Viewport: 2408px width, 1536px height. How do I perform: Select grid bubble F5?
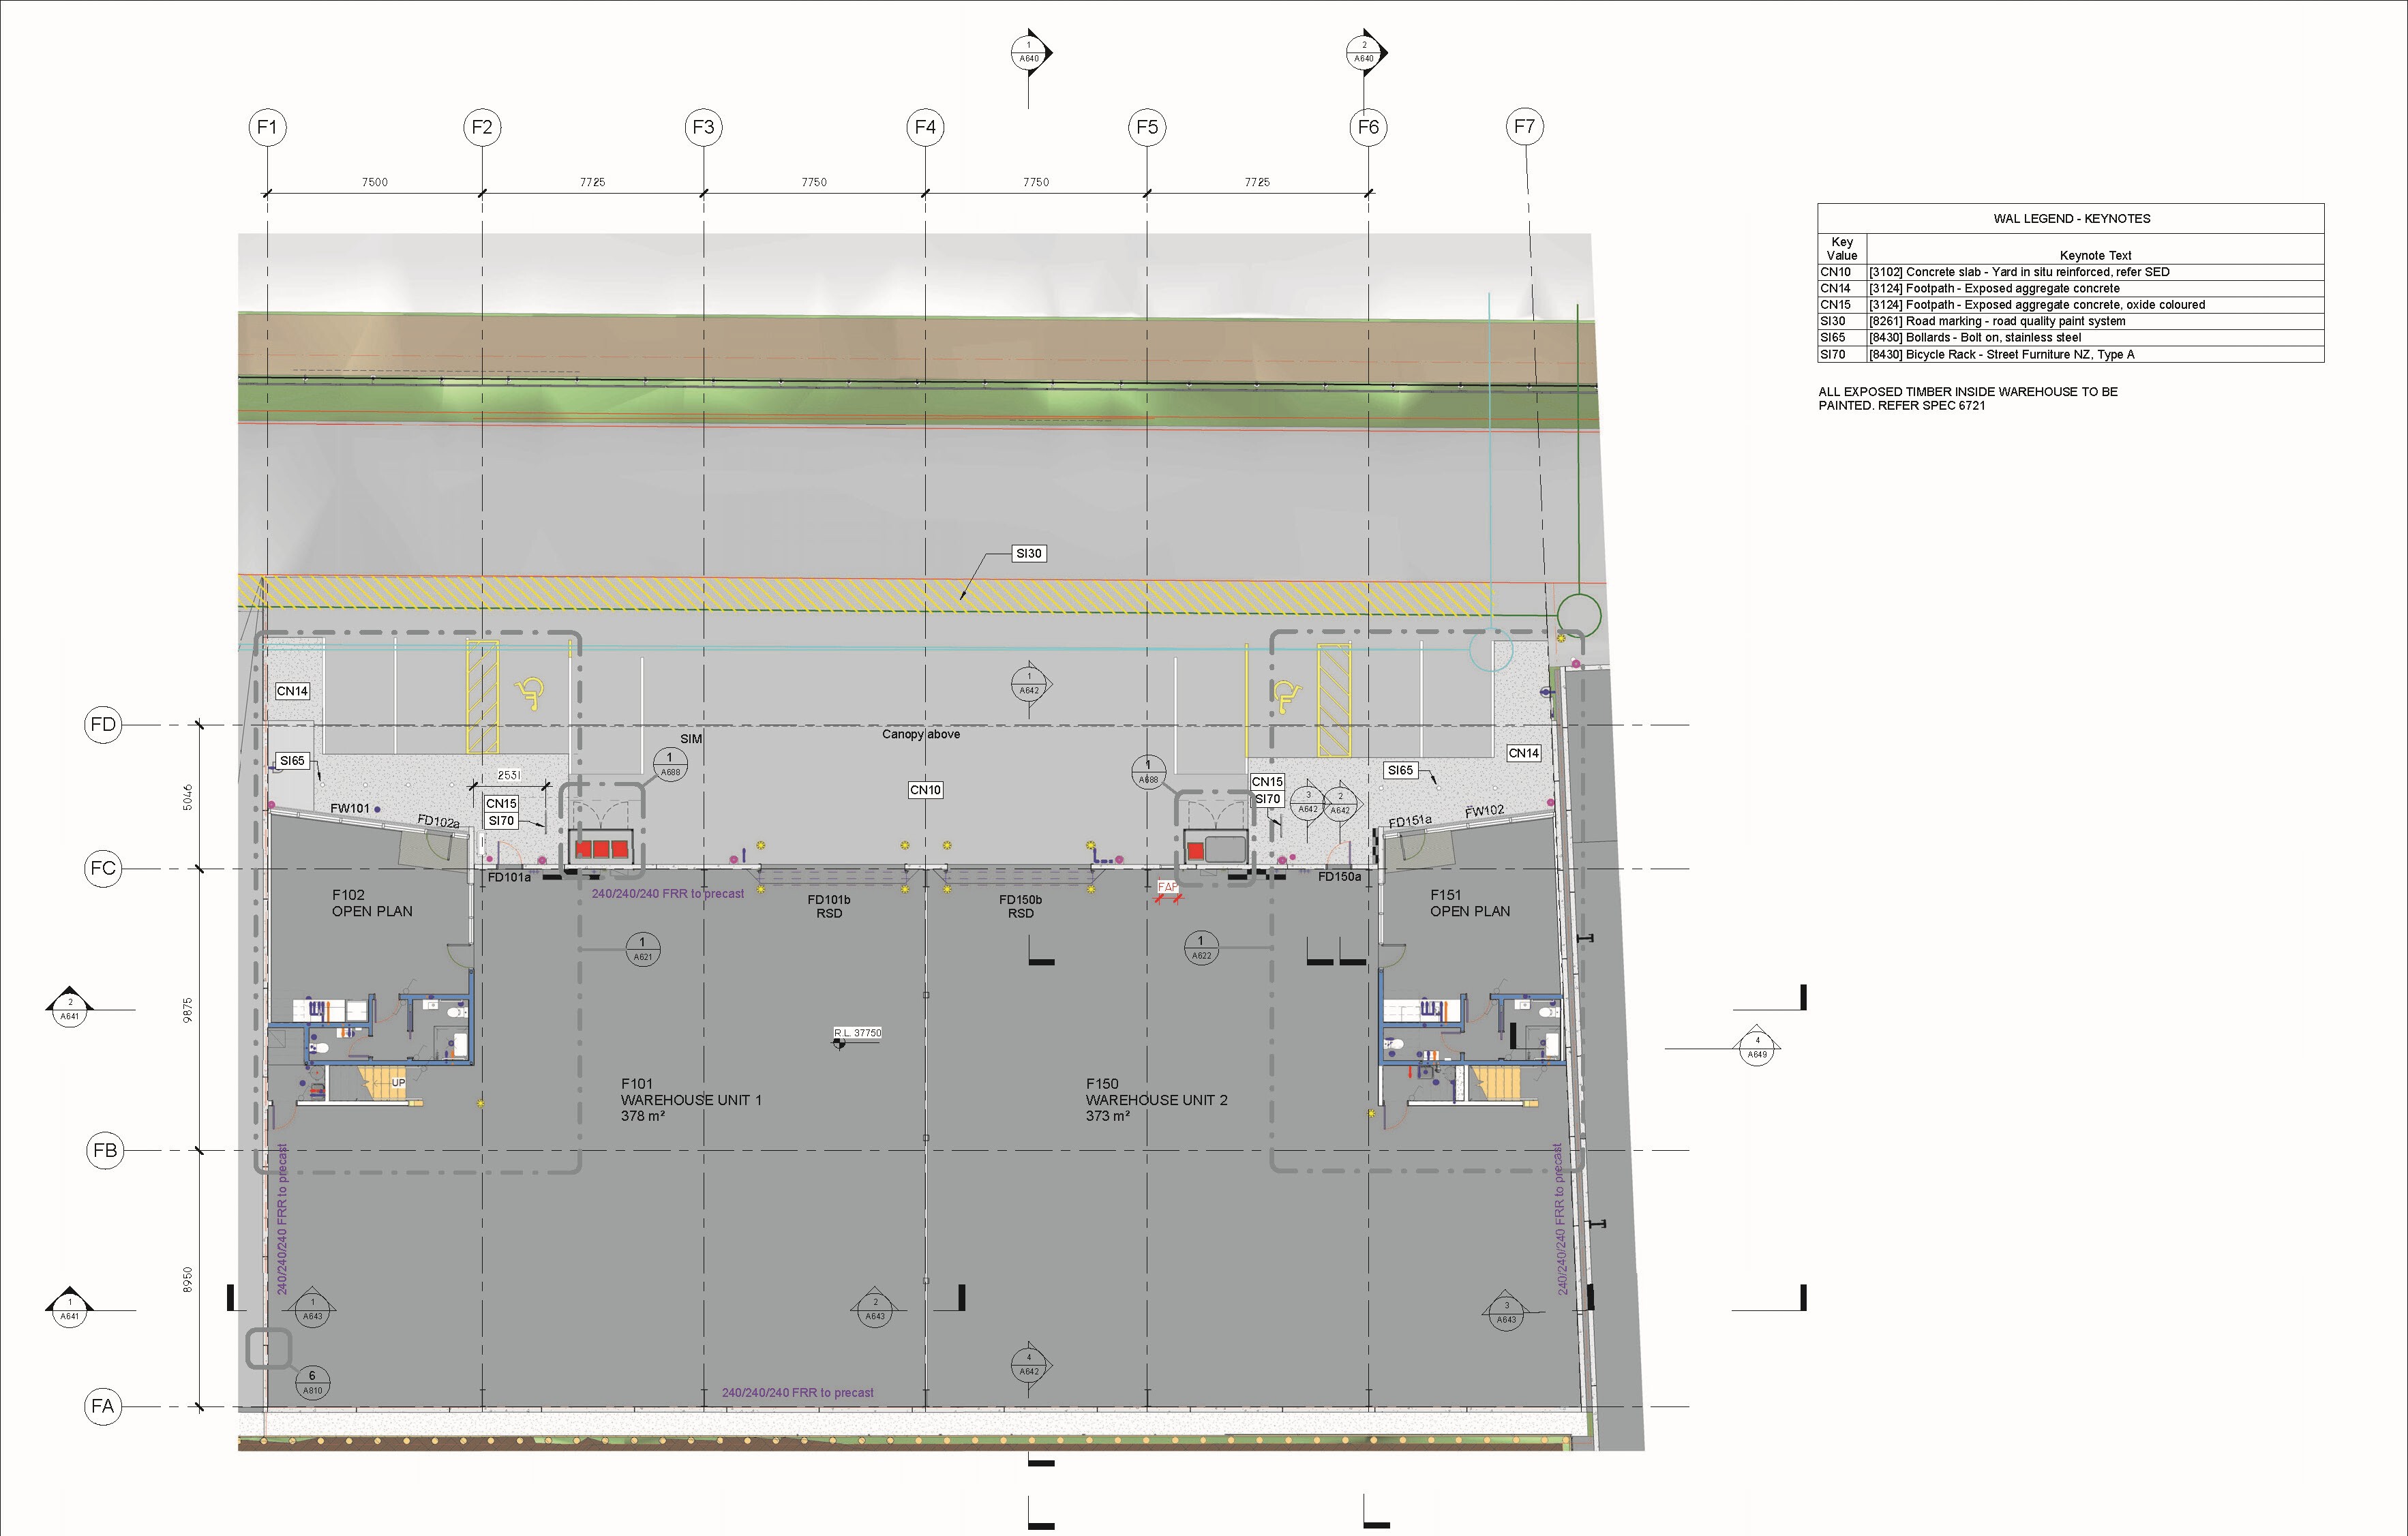(1147, 127)
